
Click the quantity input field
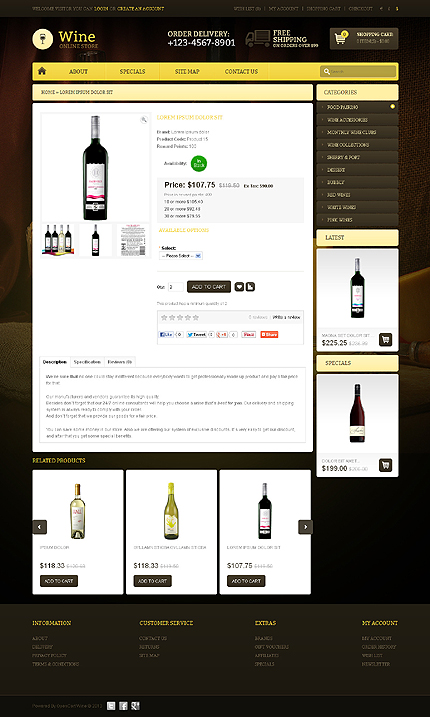click(176, 287)
